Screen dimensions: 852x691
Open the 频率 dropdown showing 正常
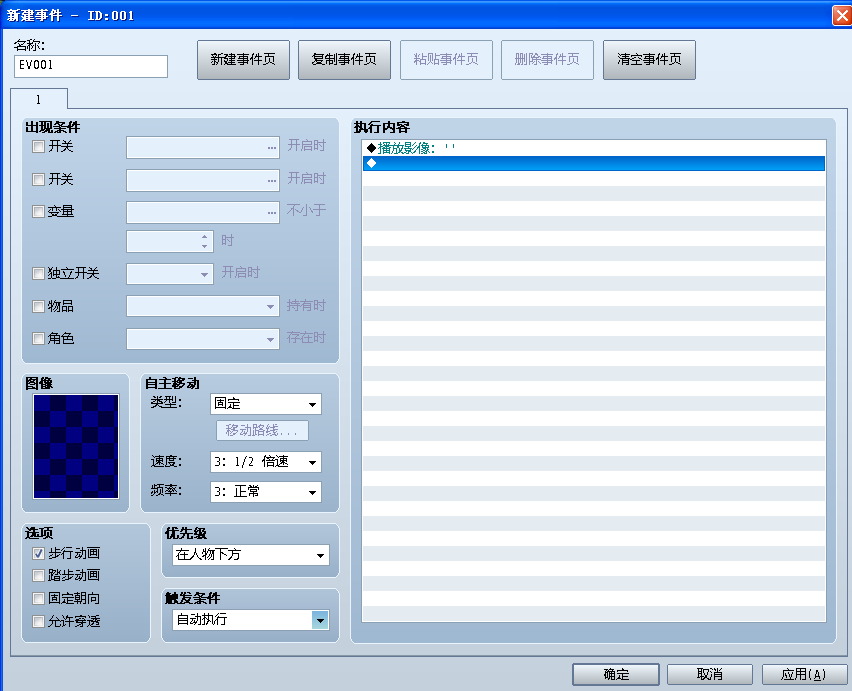click(x=266, y=492)
